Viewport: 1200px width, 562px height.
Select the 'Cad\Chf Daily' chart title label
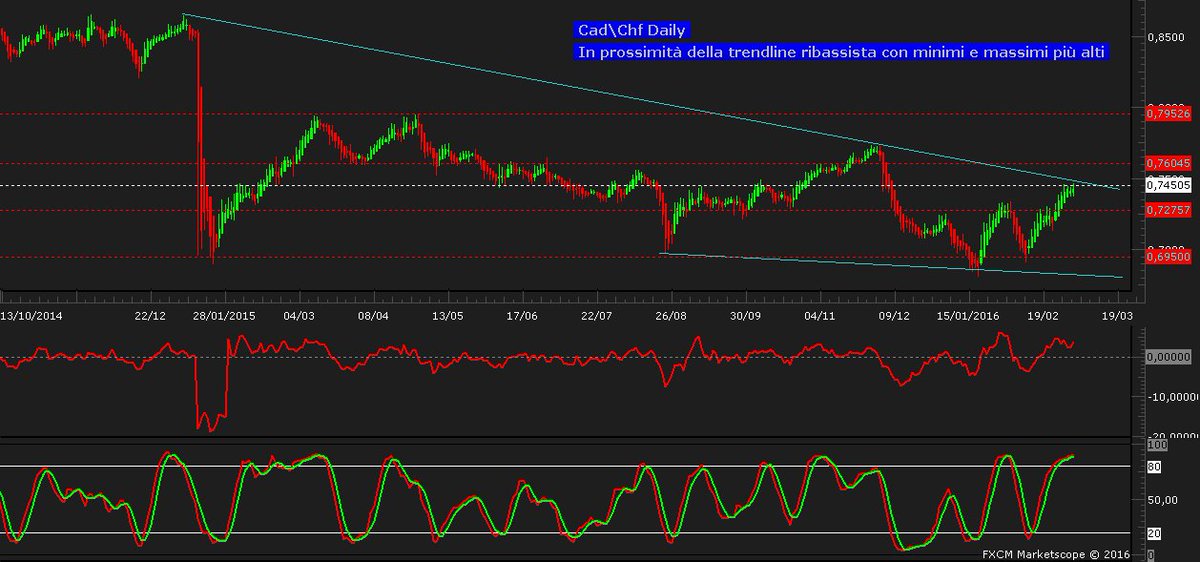631,31
